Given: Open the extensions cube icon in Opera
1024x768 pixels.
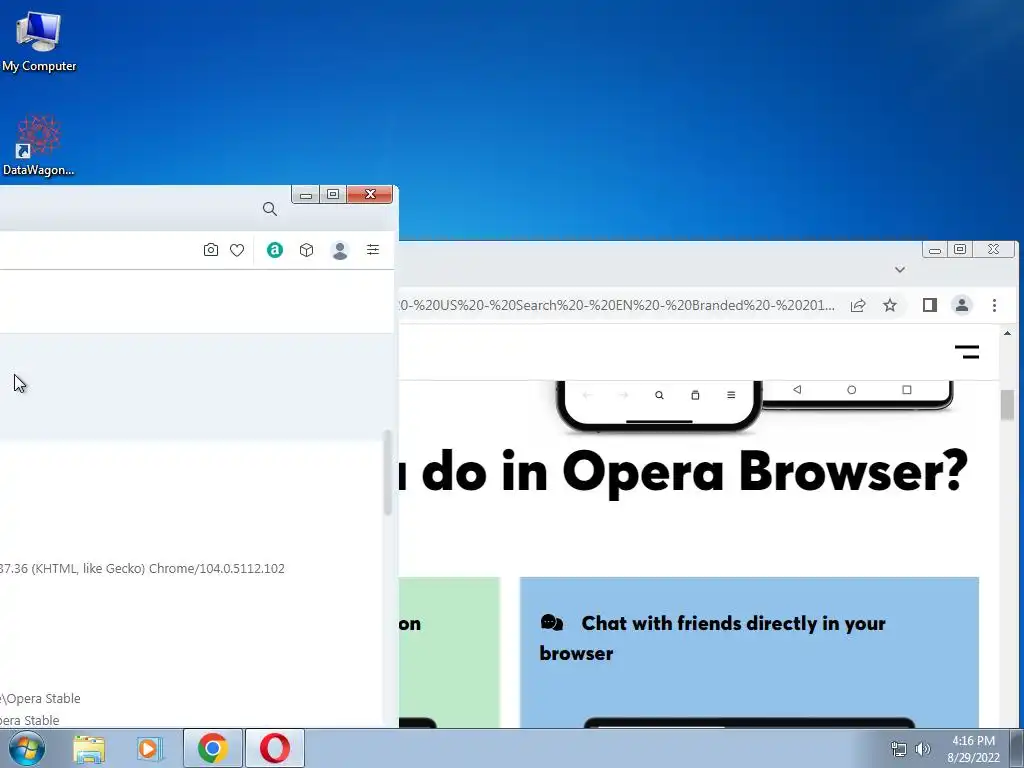Looking at the screenshot, I should click(306, 250).
